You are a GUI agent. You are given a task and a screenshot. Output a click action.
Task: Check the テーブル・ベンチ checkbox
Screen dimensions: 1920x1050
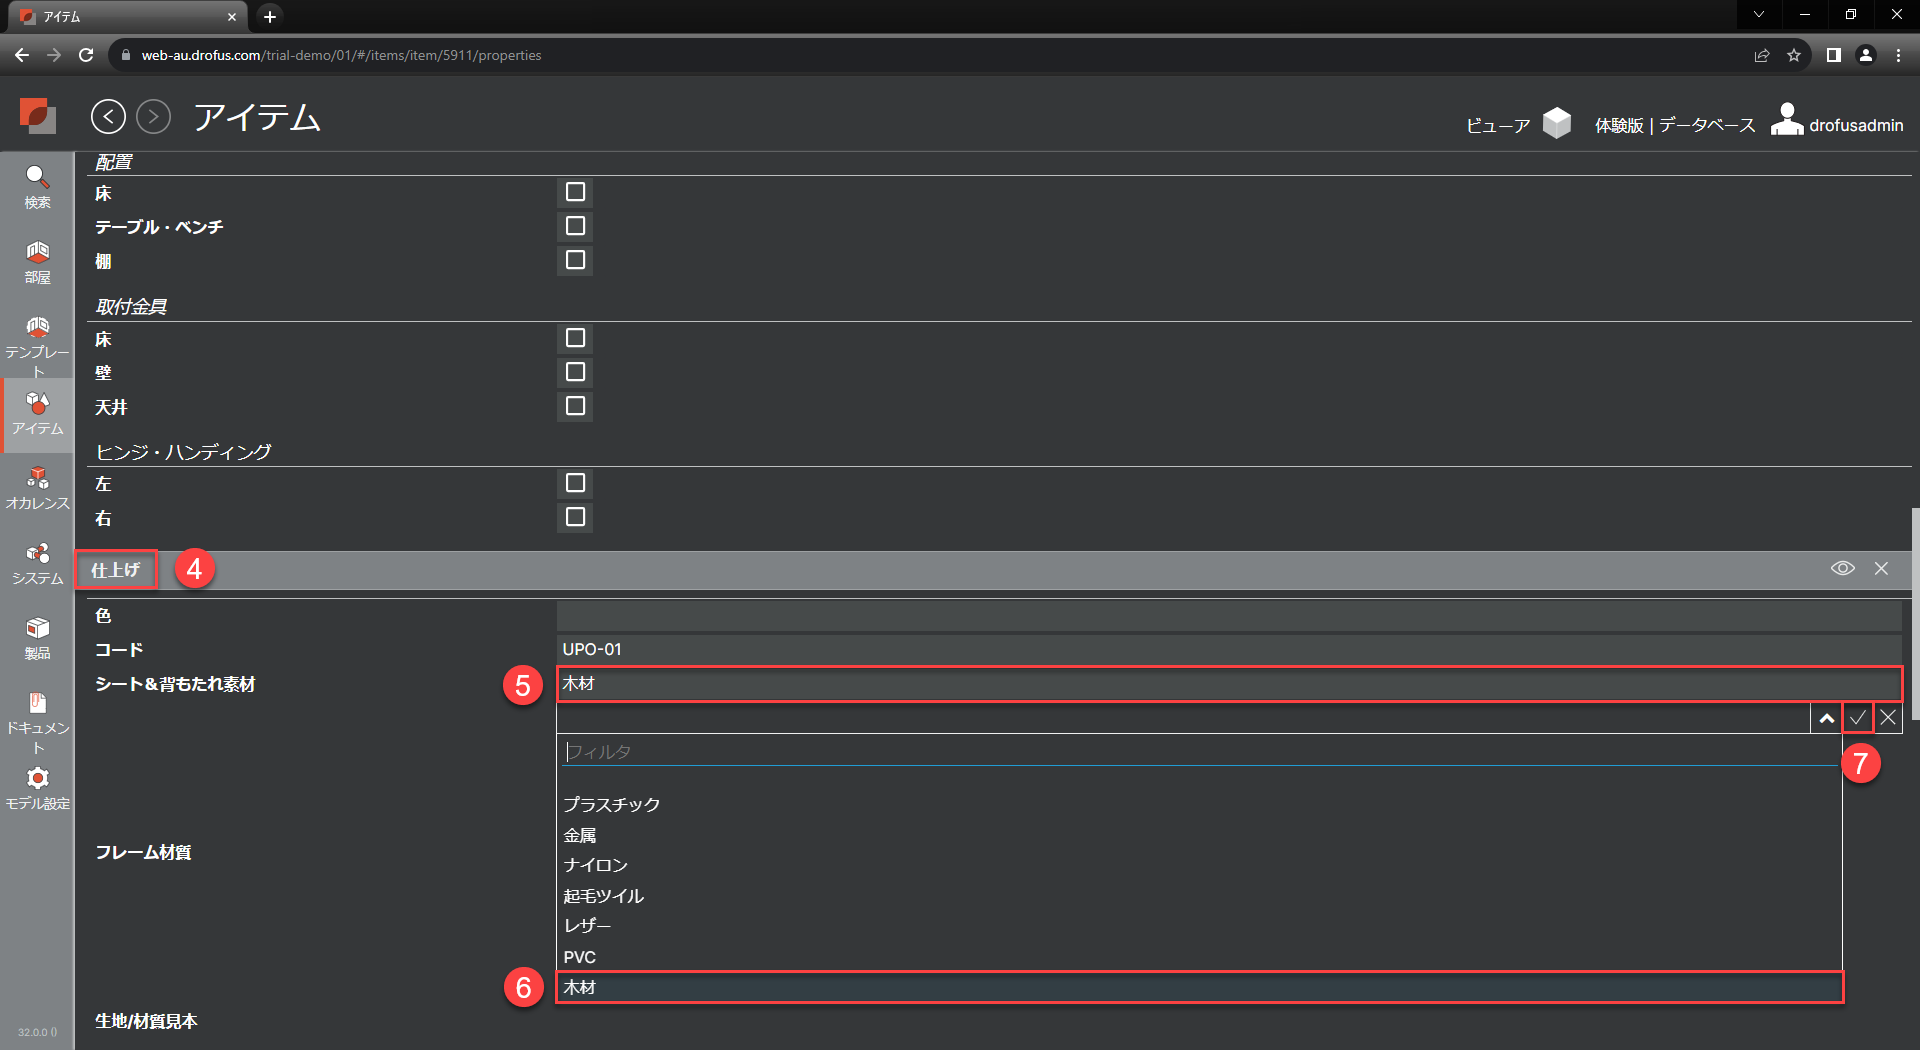[x=575, y=226]
